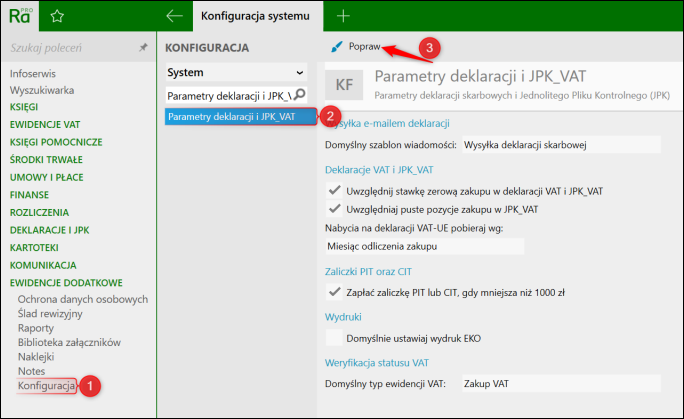Open DEKLARACJE I JPK menu section
The width and height of the screenshot is (684, 419).
click(49, 230)
